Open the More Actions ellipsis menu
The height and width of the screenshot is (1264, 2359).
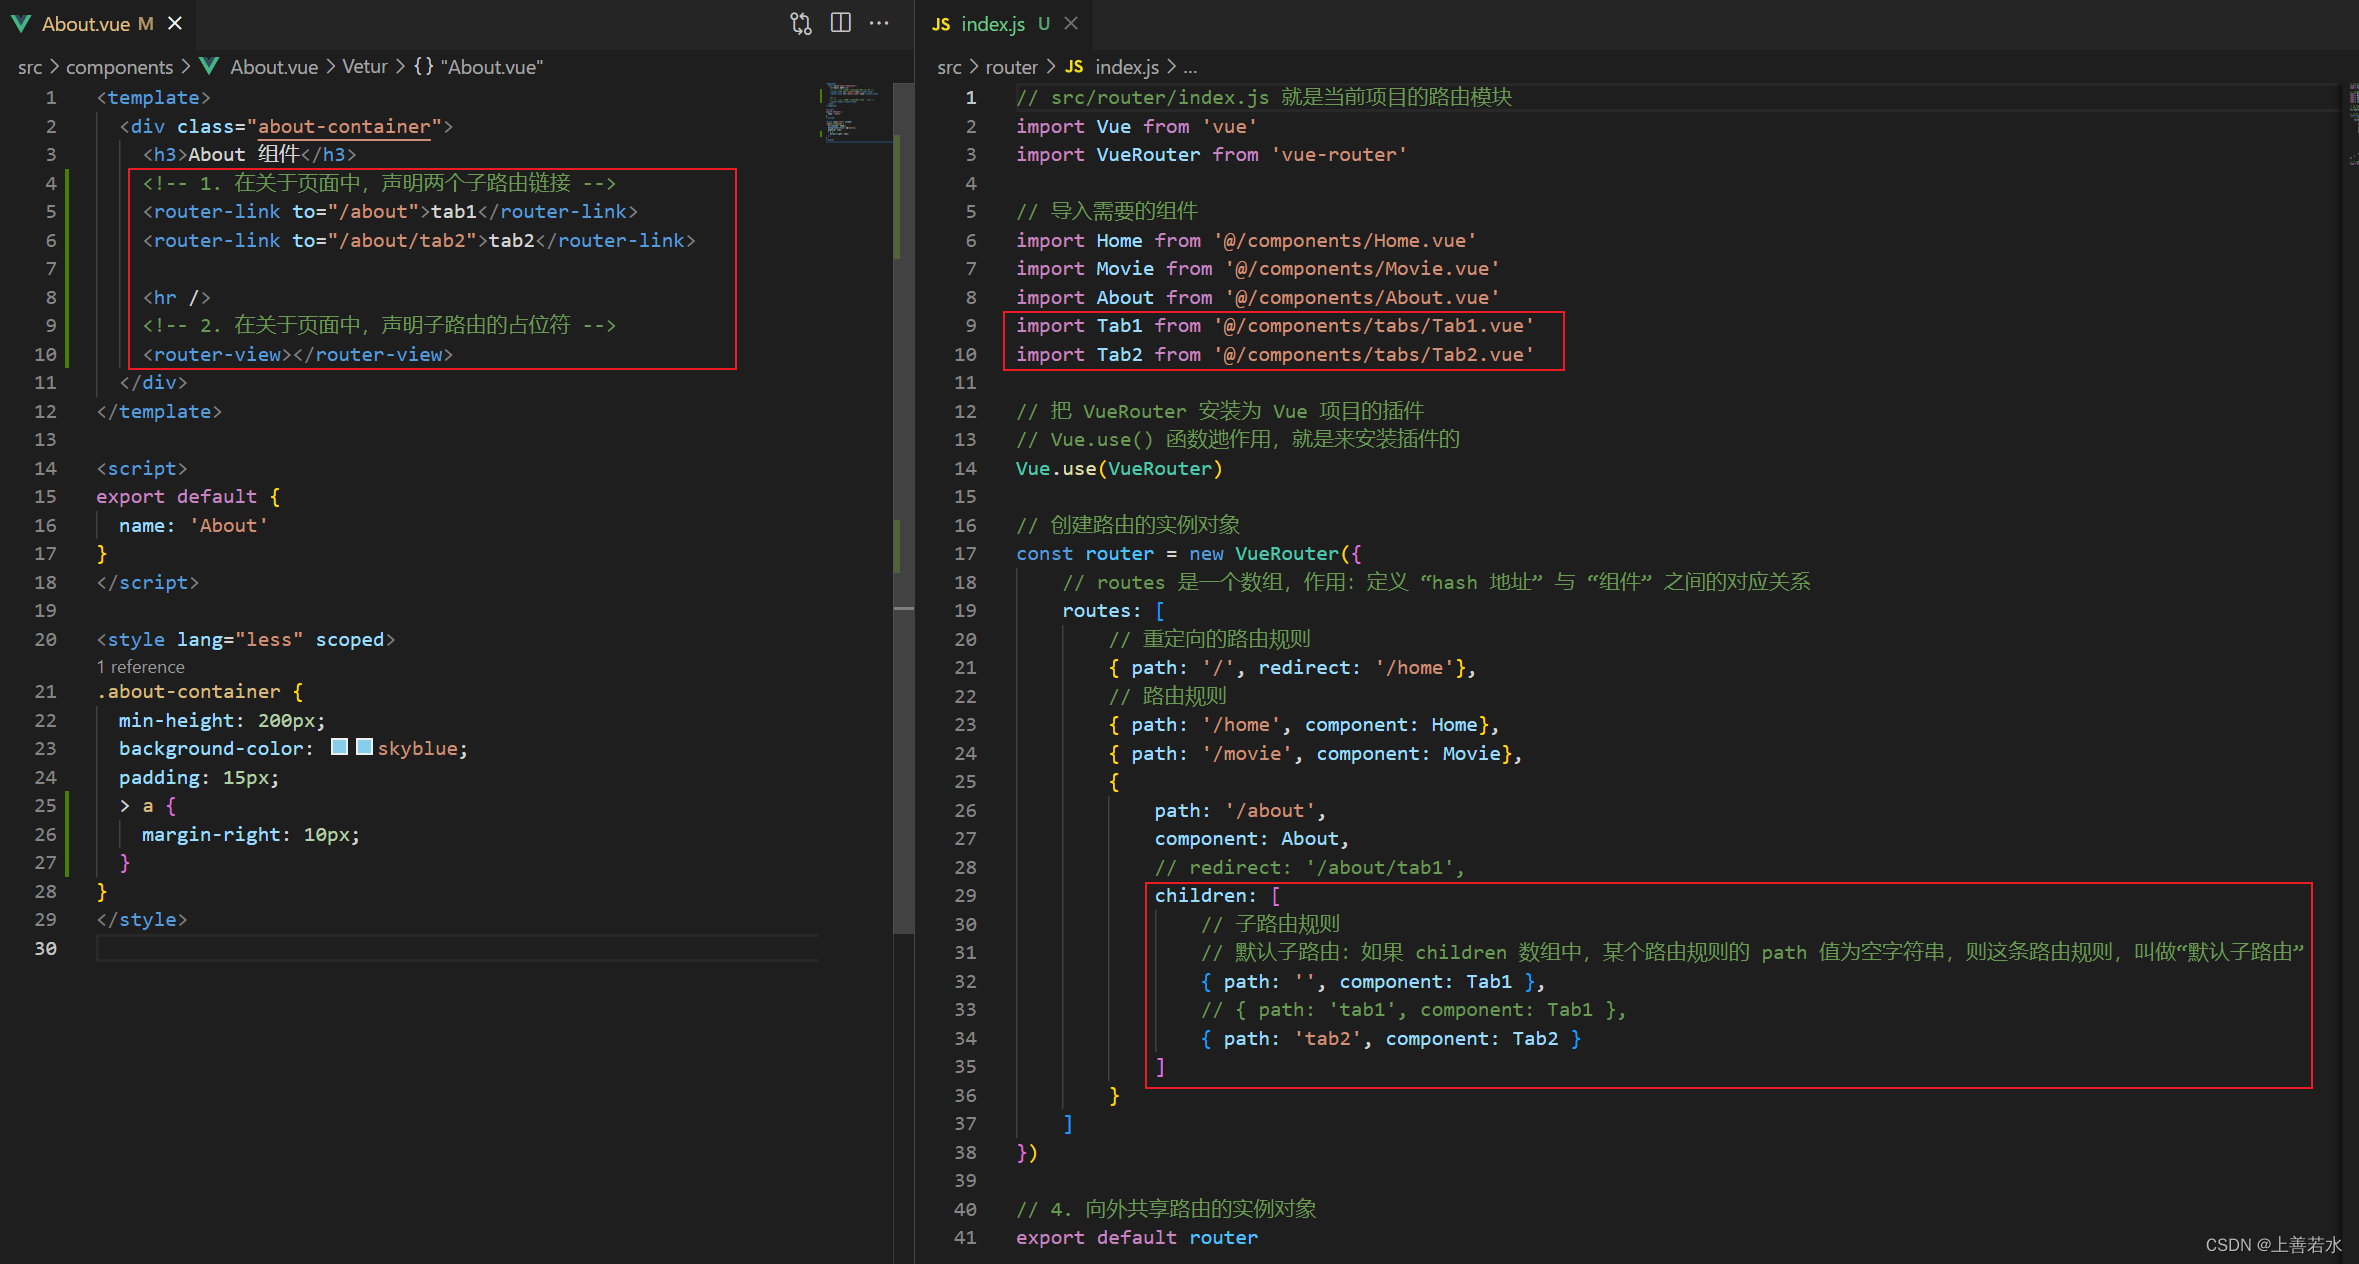(879, 23)
